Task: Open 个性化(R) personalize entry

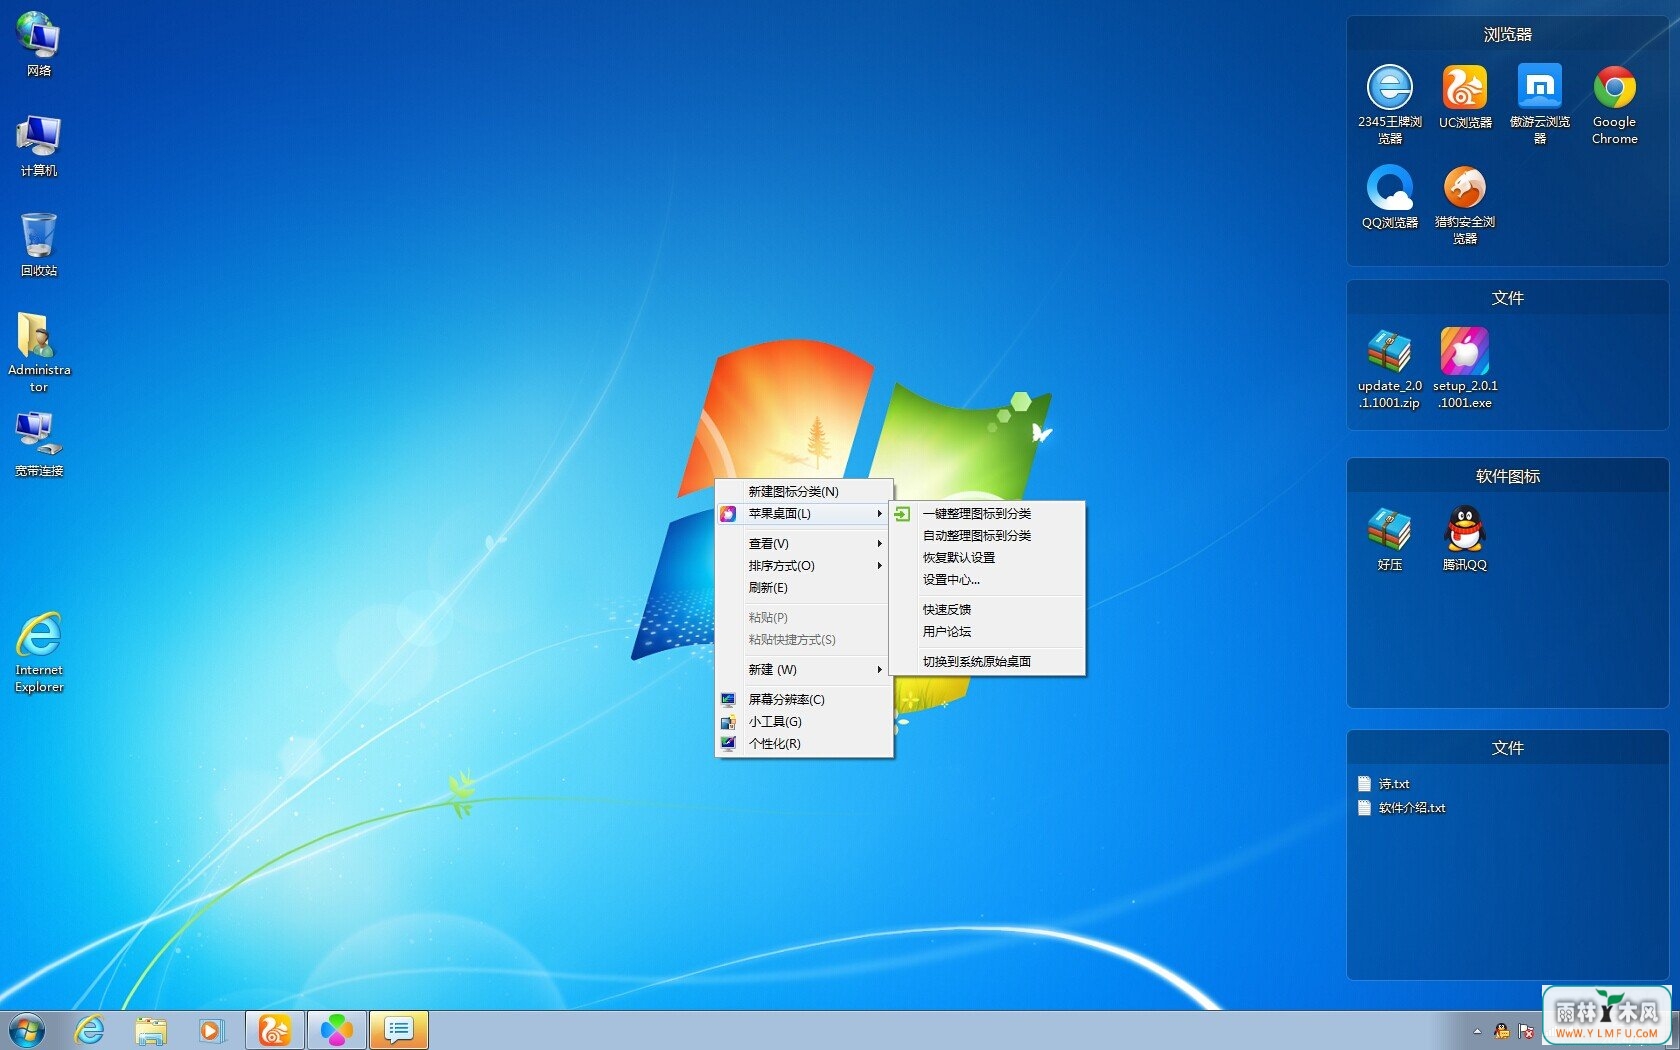Action: coord(804,743)
